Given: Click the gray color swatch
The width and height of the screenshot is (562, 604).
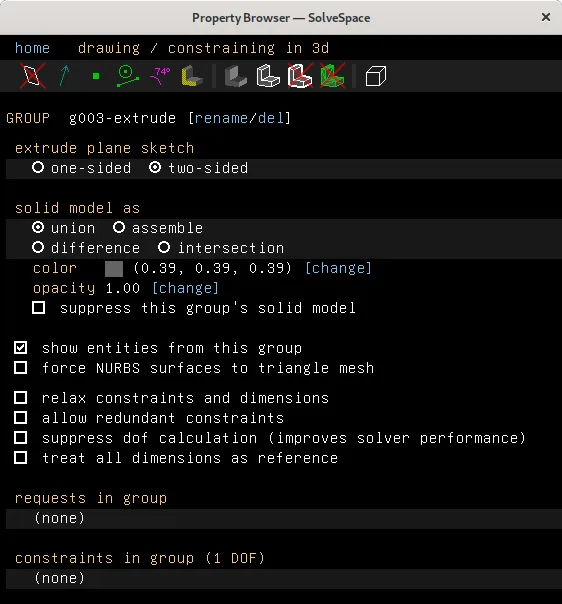Looking at the screenshot, I should (114, 268).
